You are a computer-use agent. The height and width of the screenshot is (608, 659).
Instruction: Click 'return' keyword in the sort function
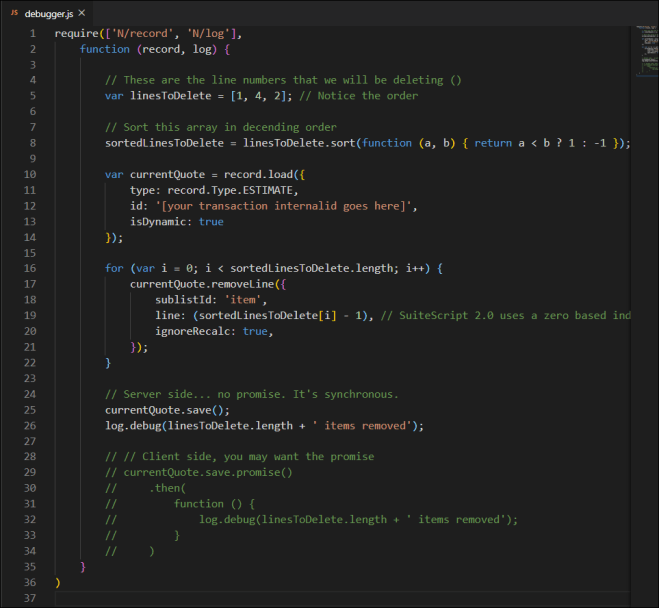coord(493,143)
